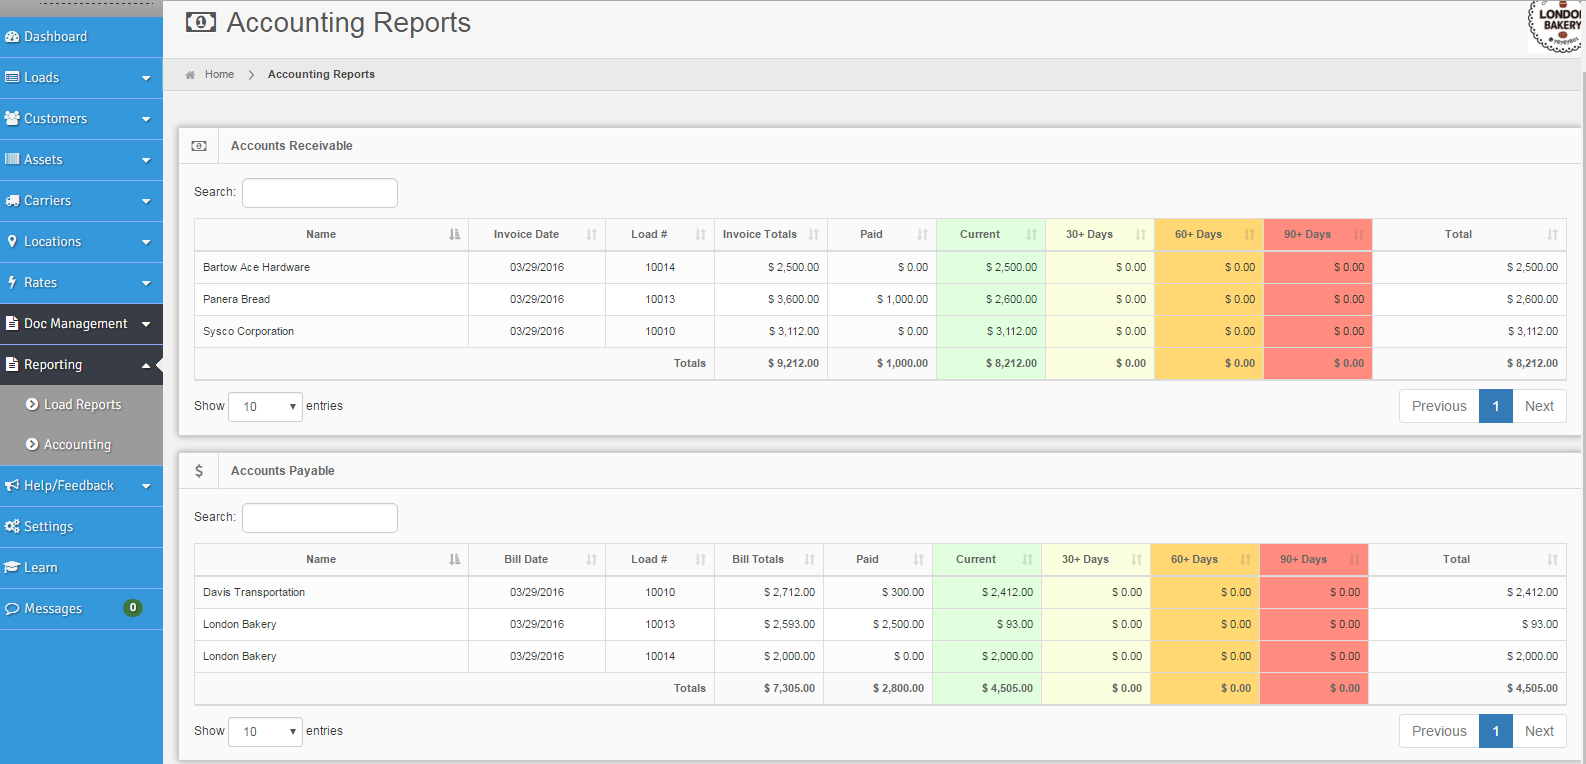Click the Messages speech bubble icon
This screenshot has width=1586, height=764.
[12, 609]
